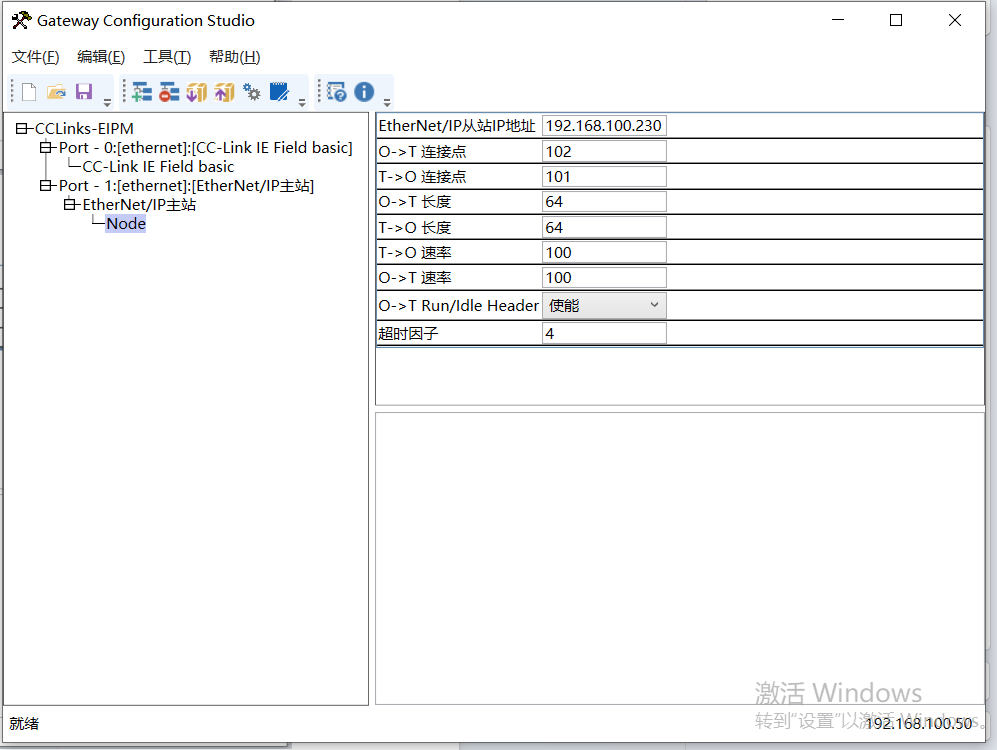The image size is (997, 750).
Task: Close the Gateway Configuration Studio window
Action: click(x=954, y=20)
